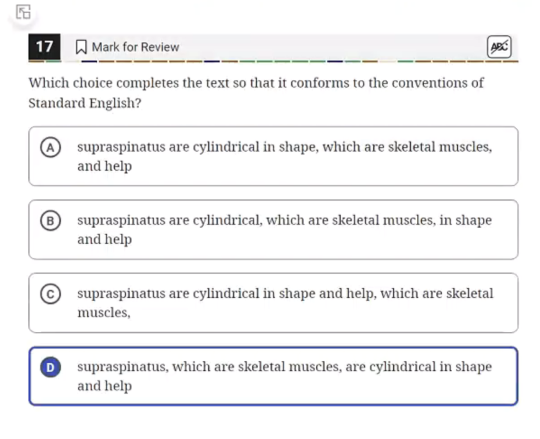Click the word 'muscles,' ending option C
Image resolution: width=540 pixels, height=439 pixels.
104,313
